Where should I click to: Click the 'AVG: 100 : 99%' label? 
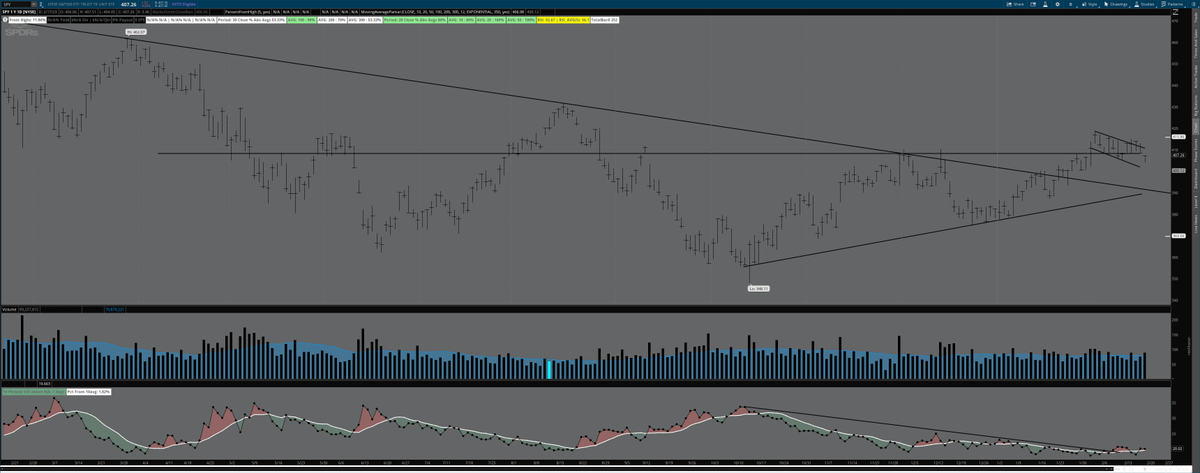tap(301, 20)
